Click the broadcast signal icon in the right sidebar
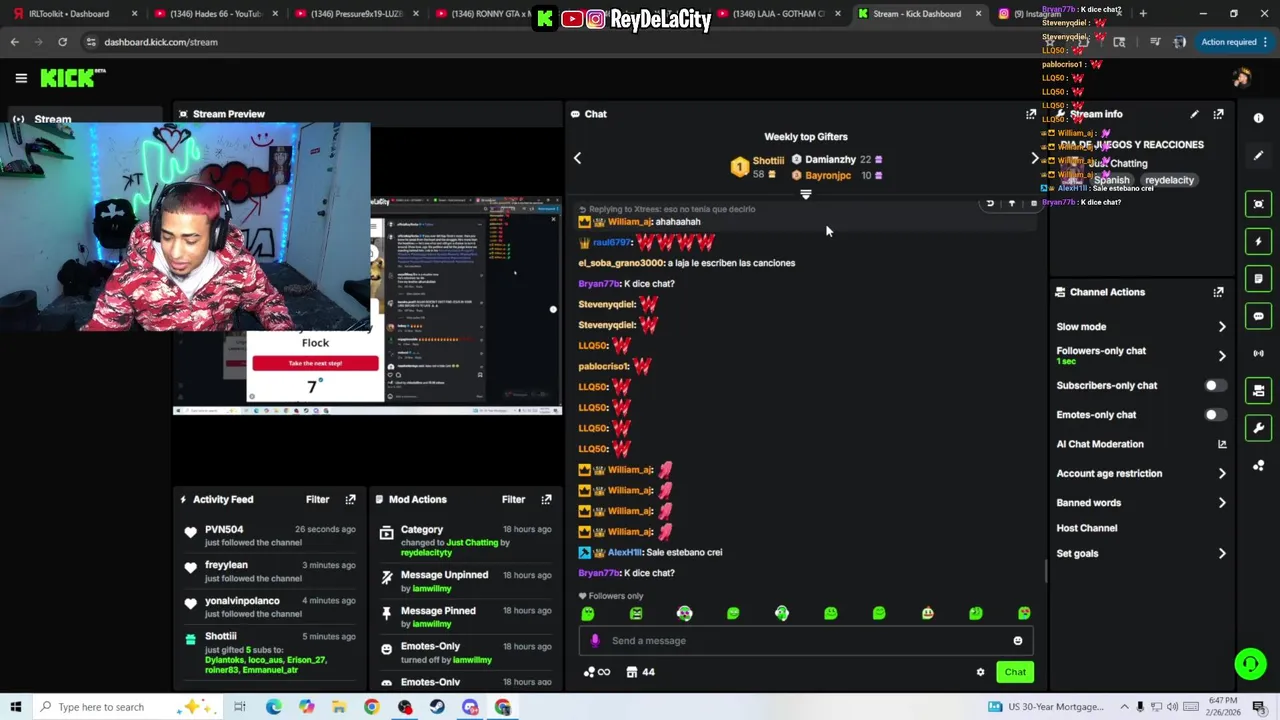Viewport: 1280px width, 720px height. point(1258,353)
